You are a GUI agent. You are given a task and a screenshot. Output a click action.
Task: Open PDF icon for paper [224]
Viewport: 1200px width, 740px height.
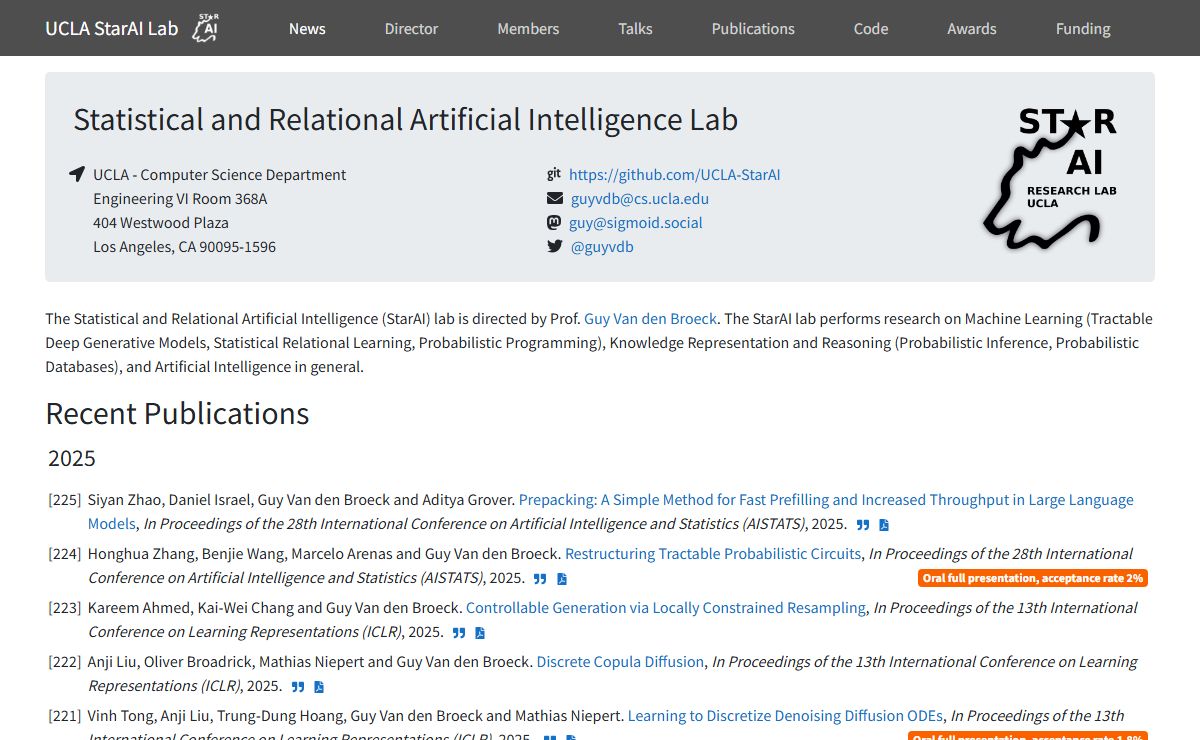coord(562,579)
